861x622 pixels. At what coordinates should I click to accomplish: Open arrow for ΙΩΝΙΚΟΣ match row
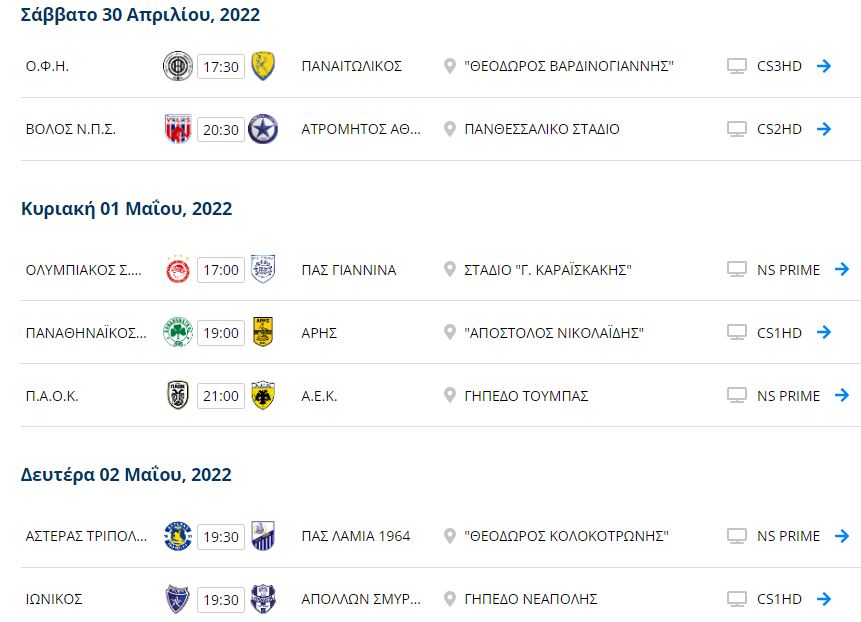(x=824, y=599)
